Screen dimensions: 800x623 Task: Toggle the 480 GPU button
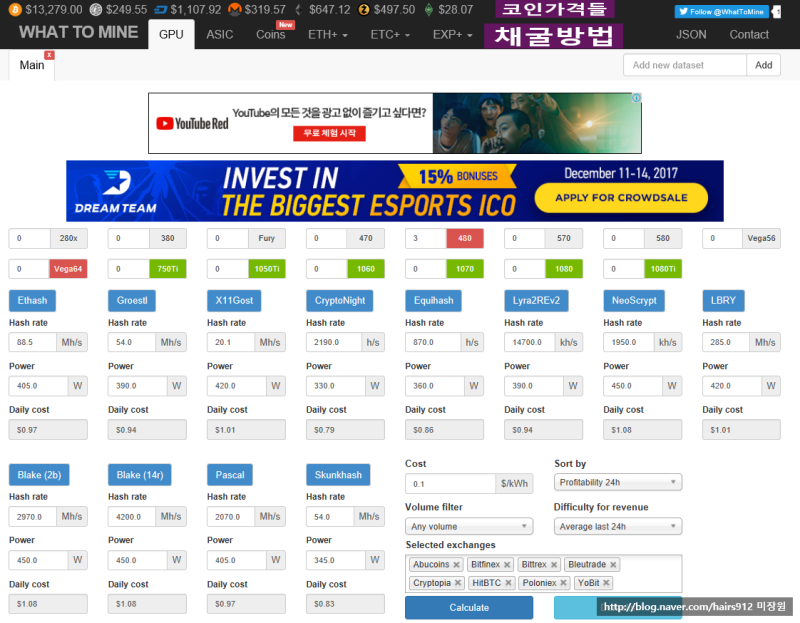click(x=465, y=238)
